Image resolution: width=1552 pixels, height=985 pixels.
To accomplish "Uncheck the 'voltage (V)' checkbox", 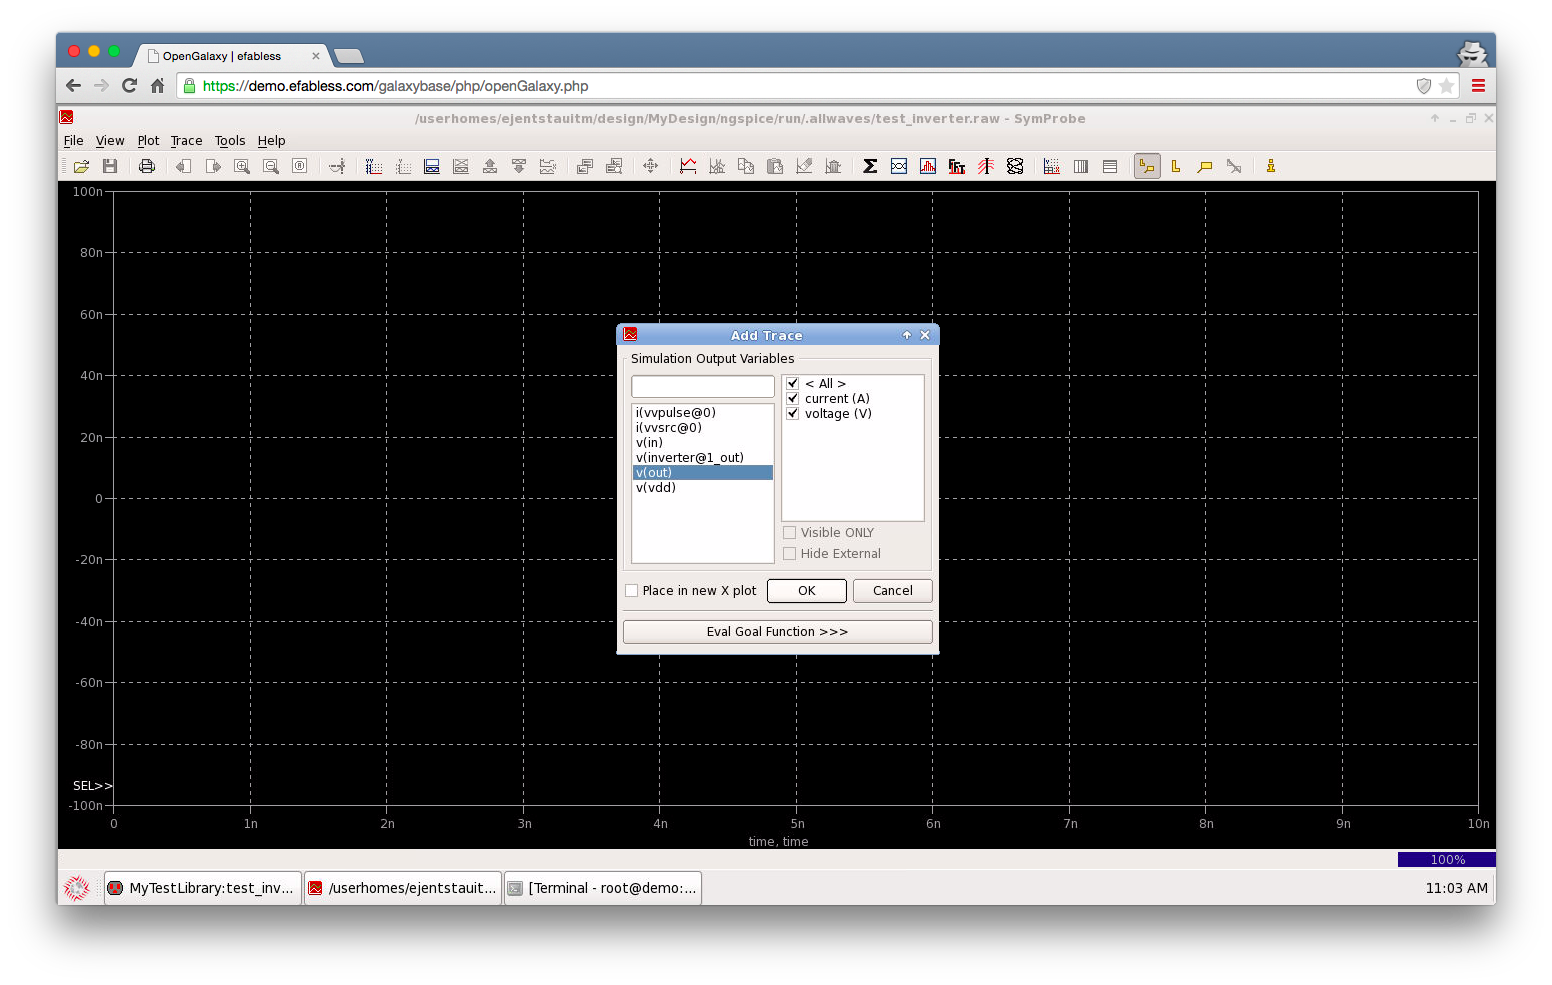I will point(793,413).
